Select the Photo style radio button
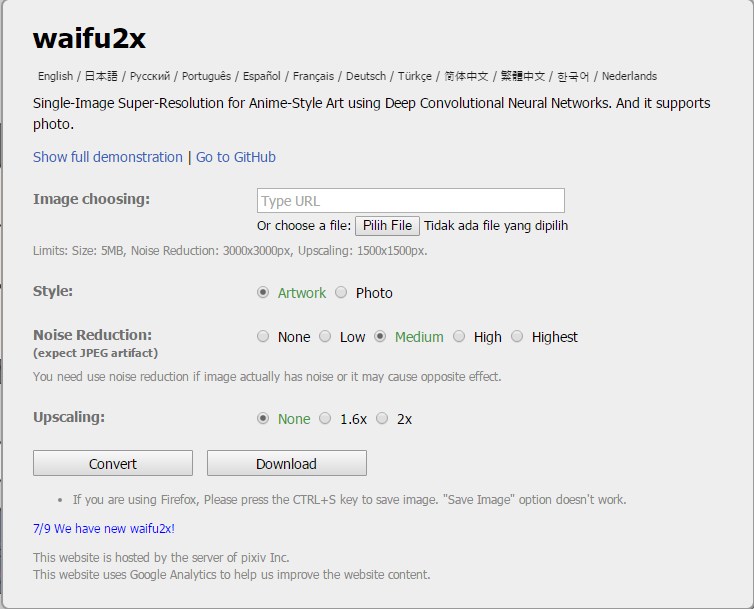This screenshot has height=609, width=754. pos(341,292)
